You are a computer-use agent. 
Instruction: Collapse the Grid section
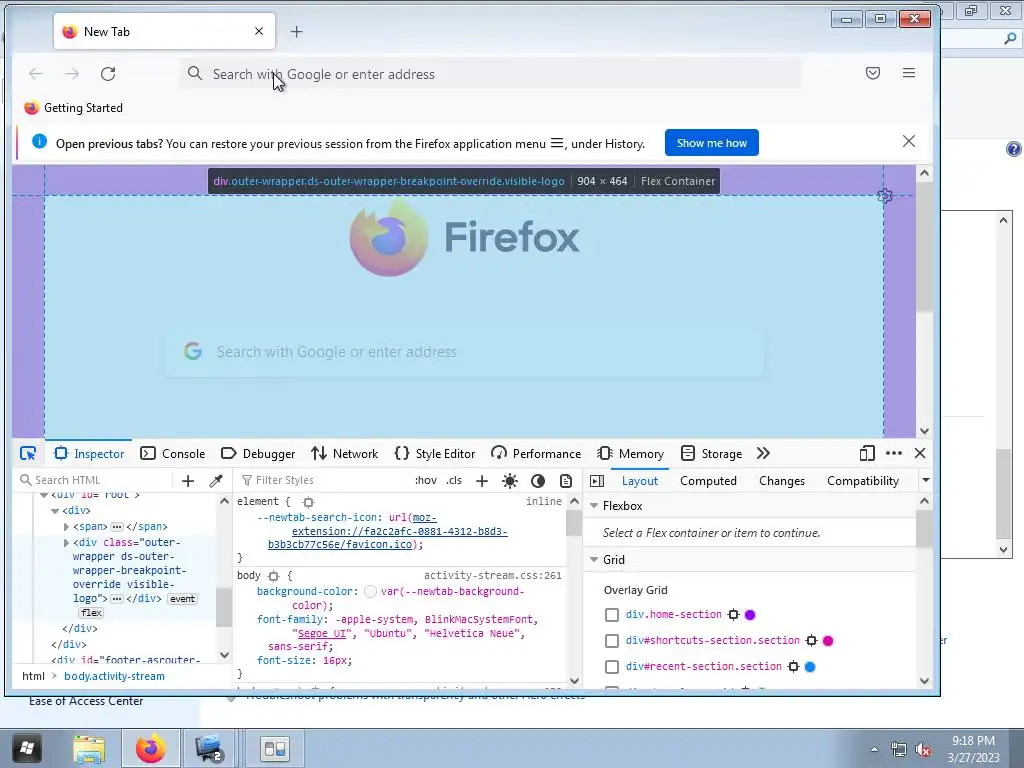(594, 560)
